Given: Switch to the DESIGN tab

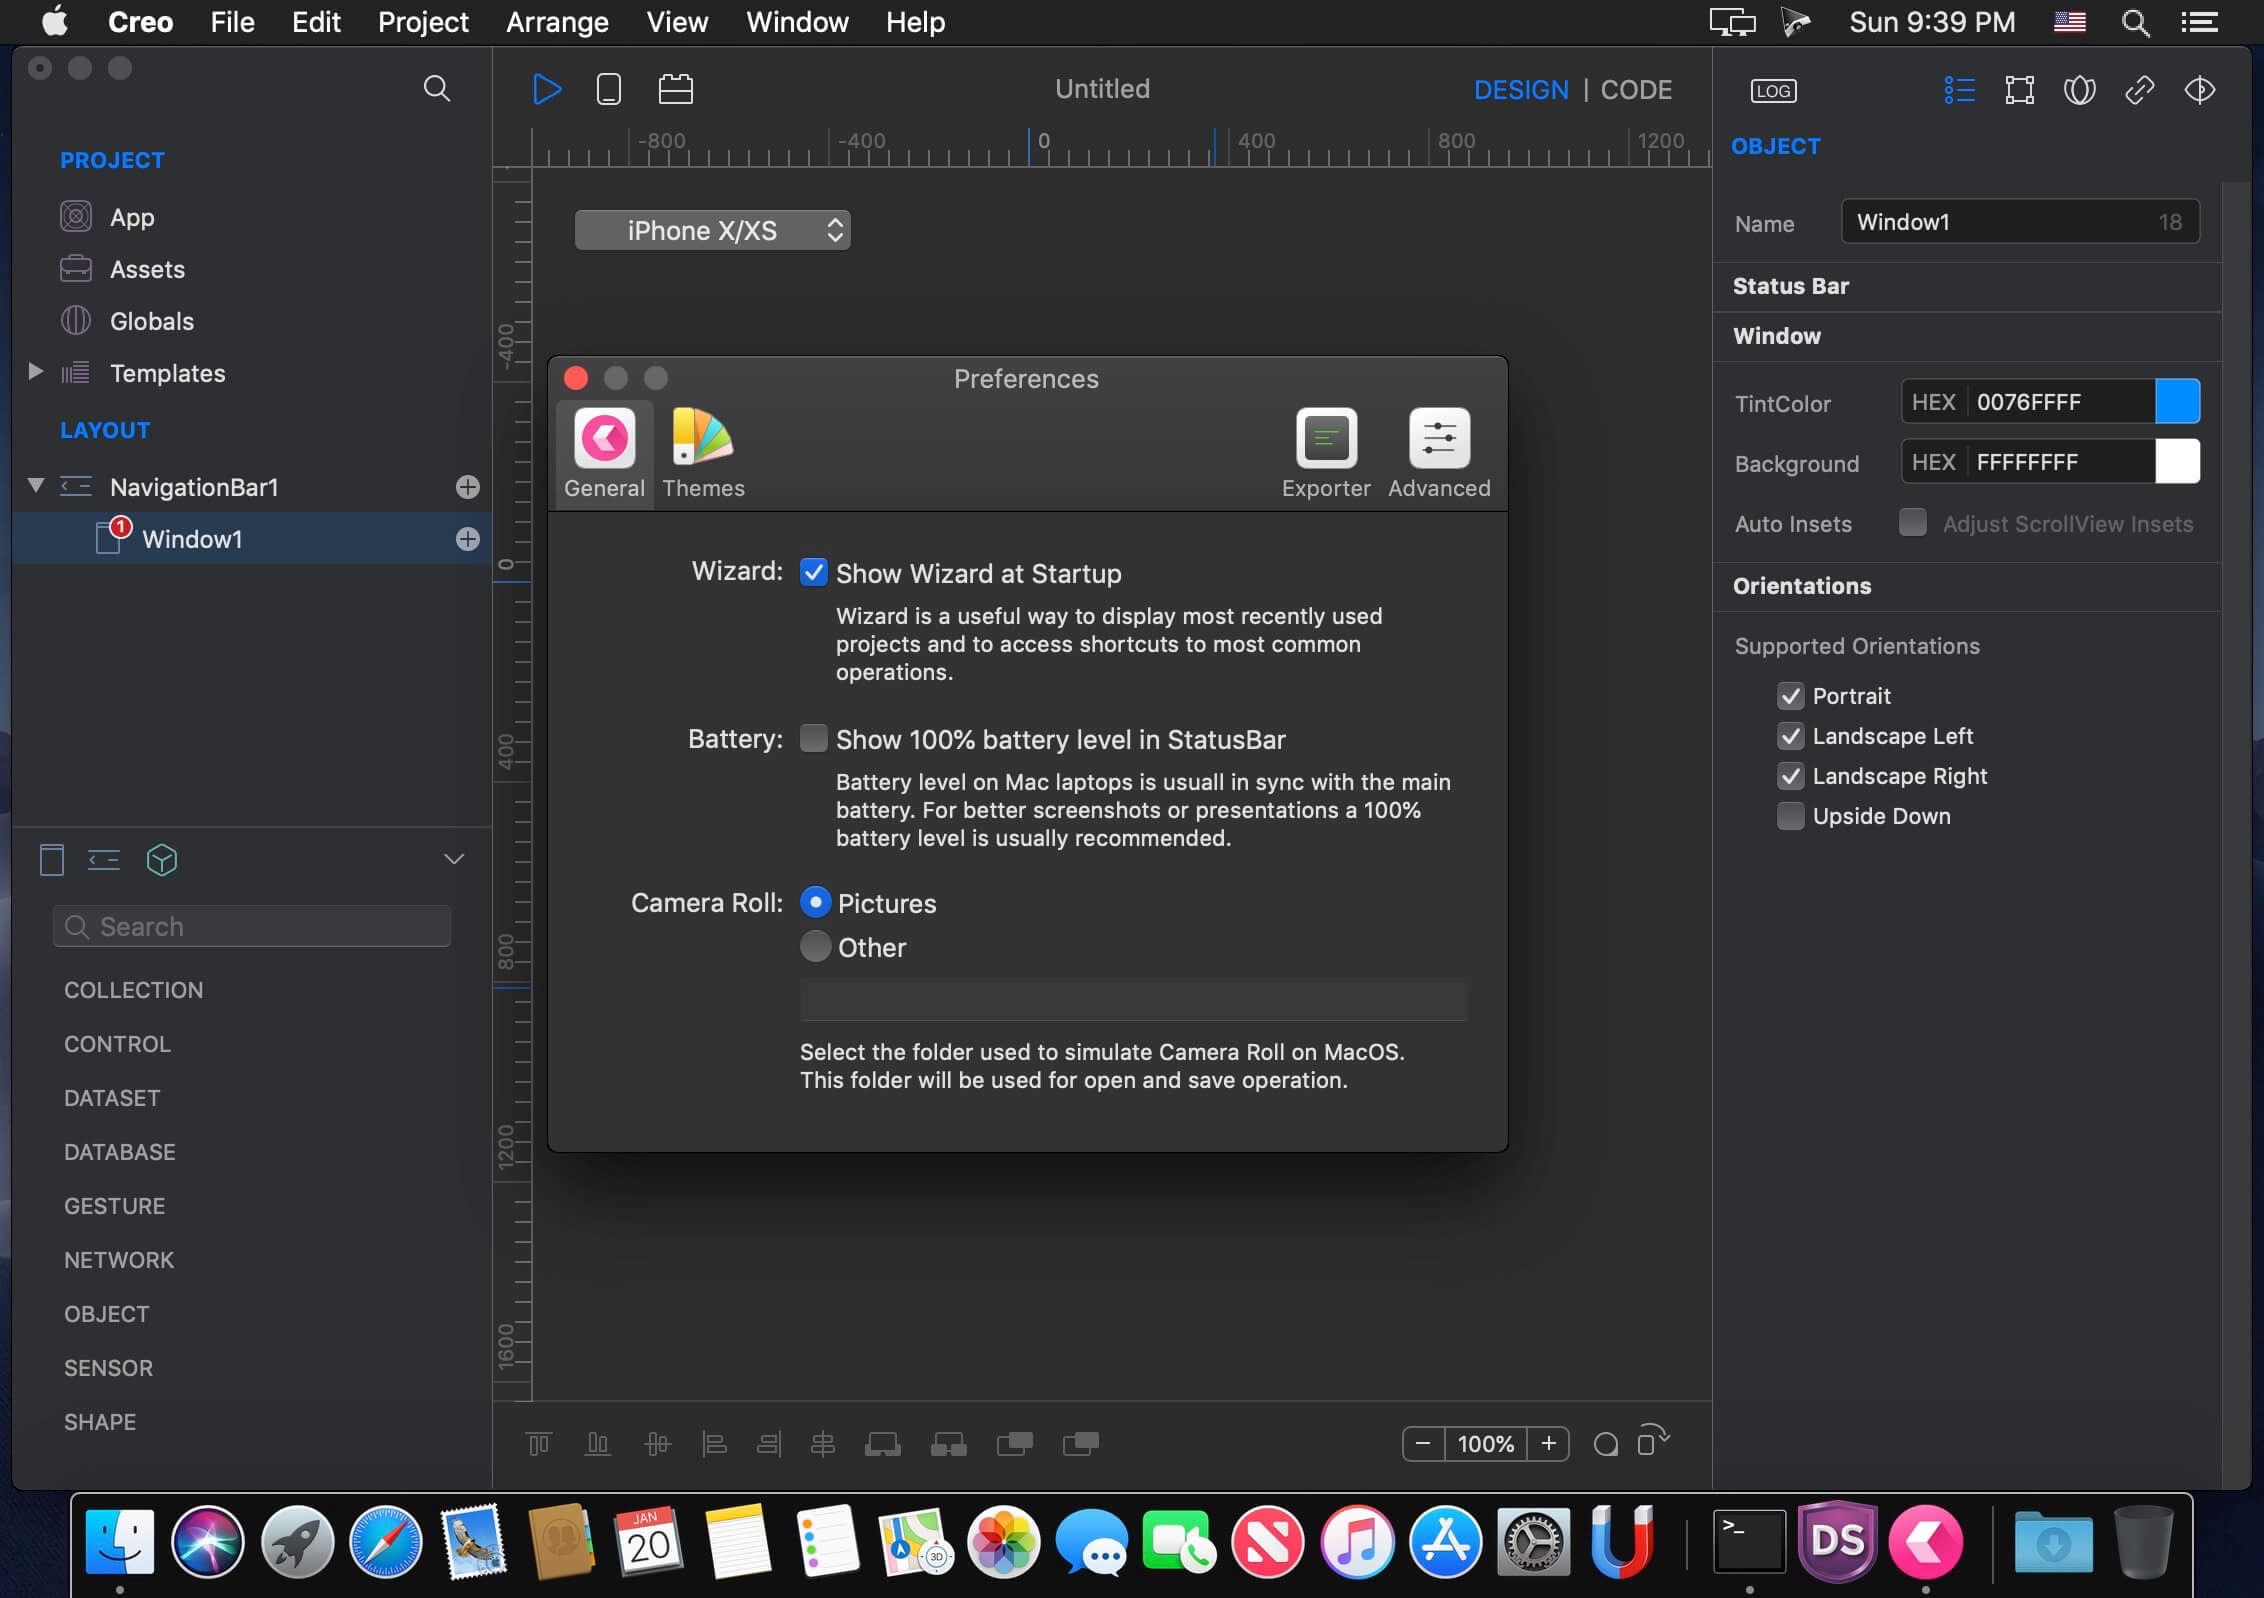Looking at the screenshot, I should tap(1520, 90).
